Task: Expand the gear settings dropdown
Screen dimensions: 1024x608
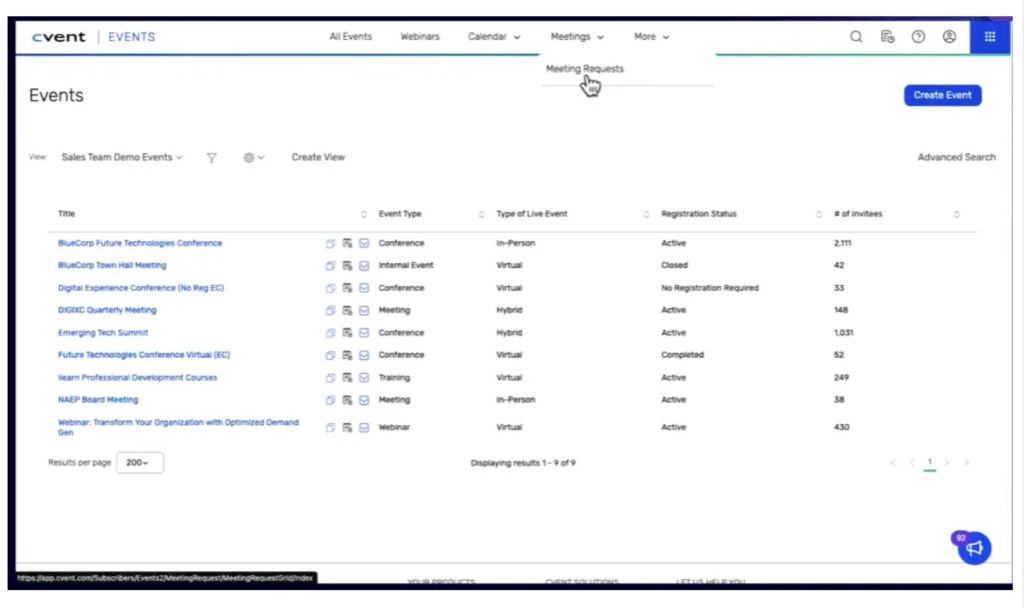Action: pyautogui.click(x=254, y=158)
